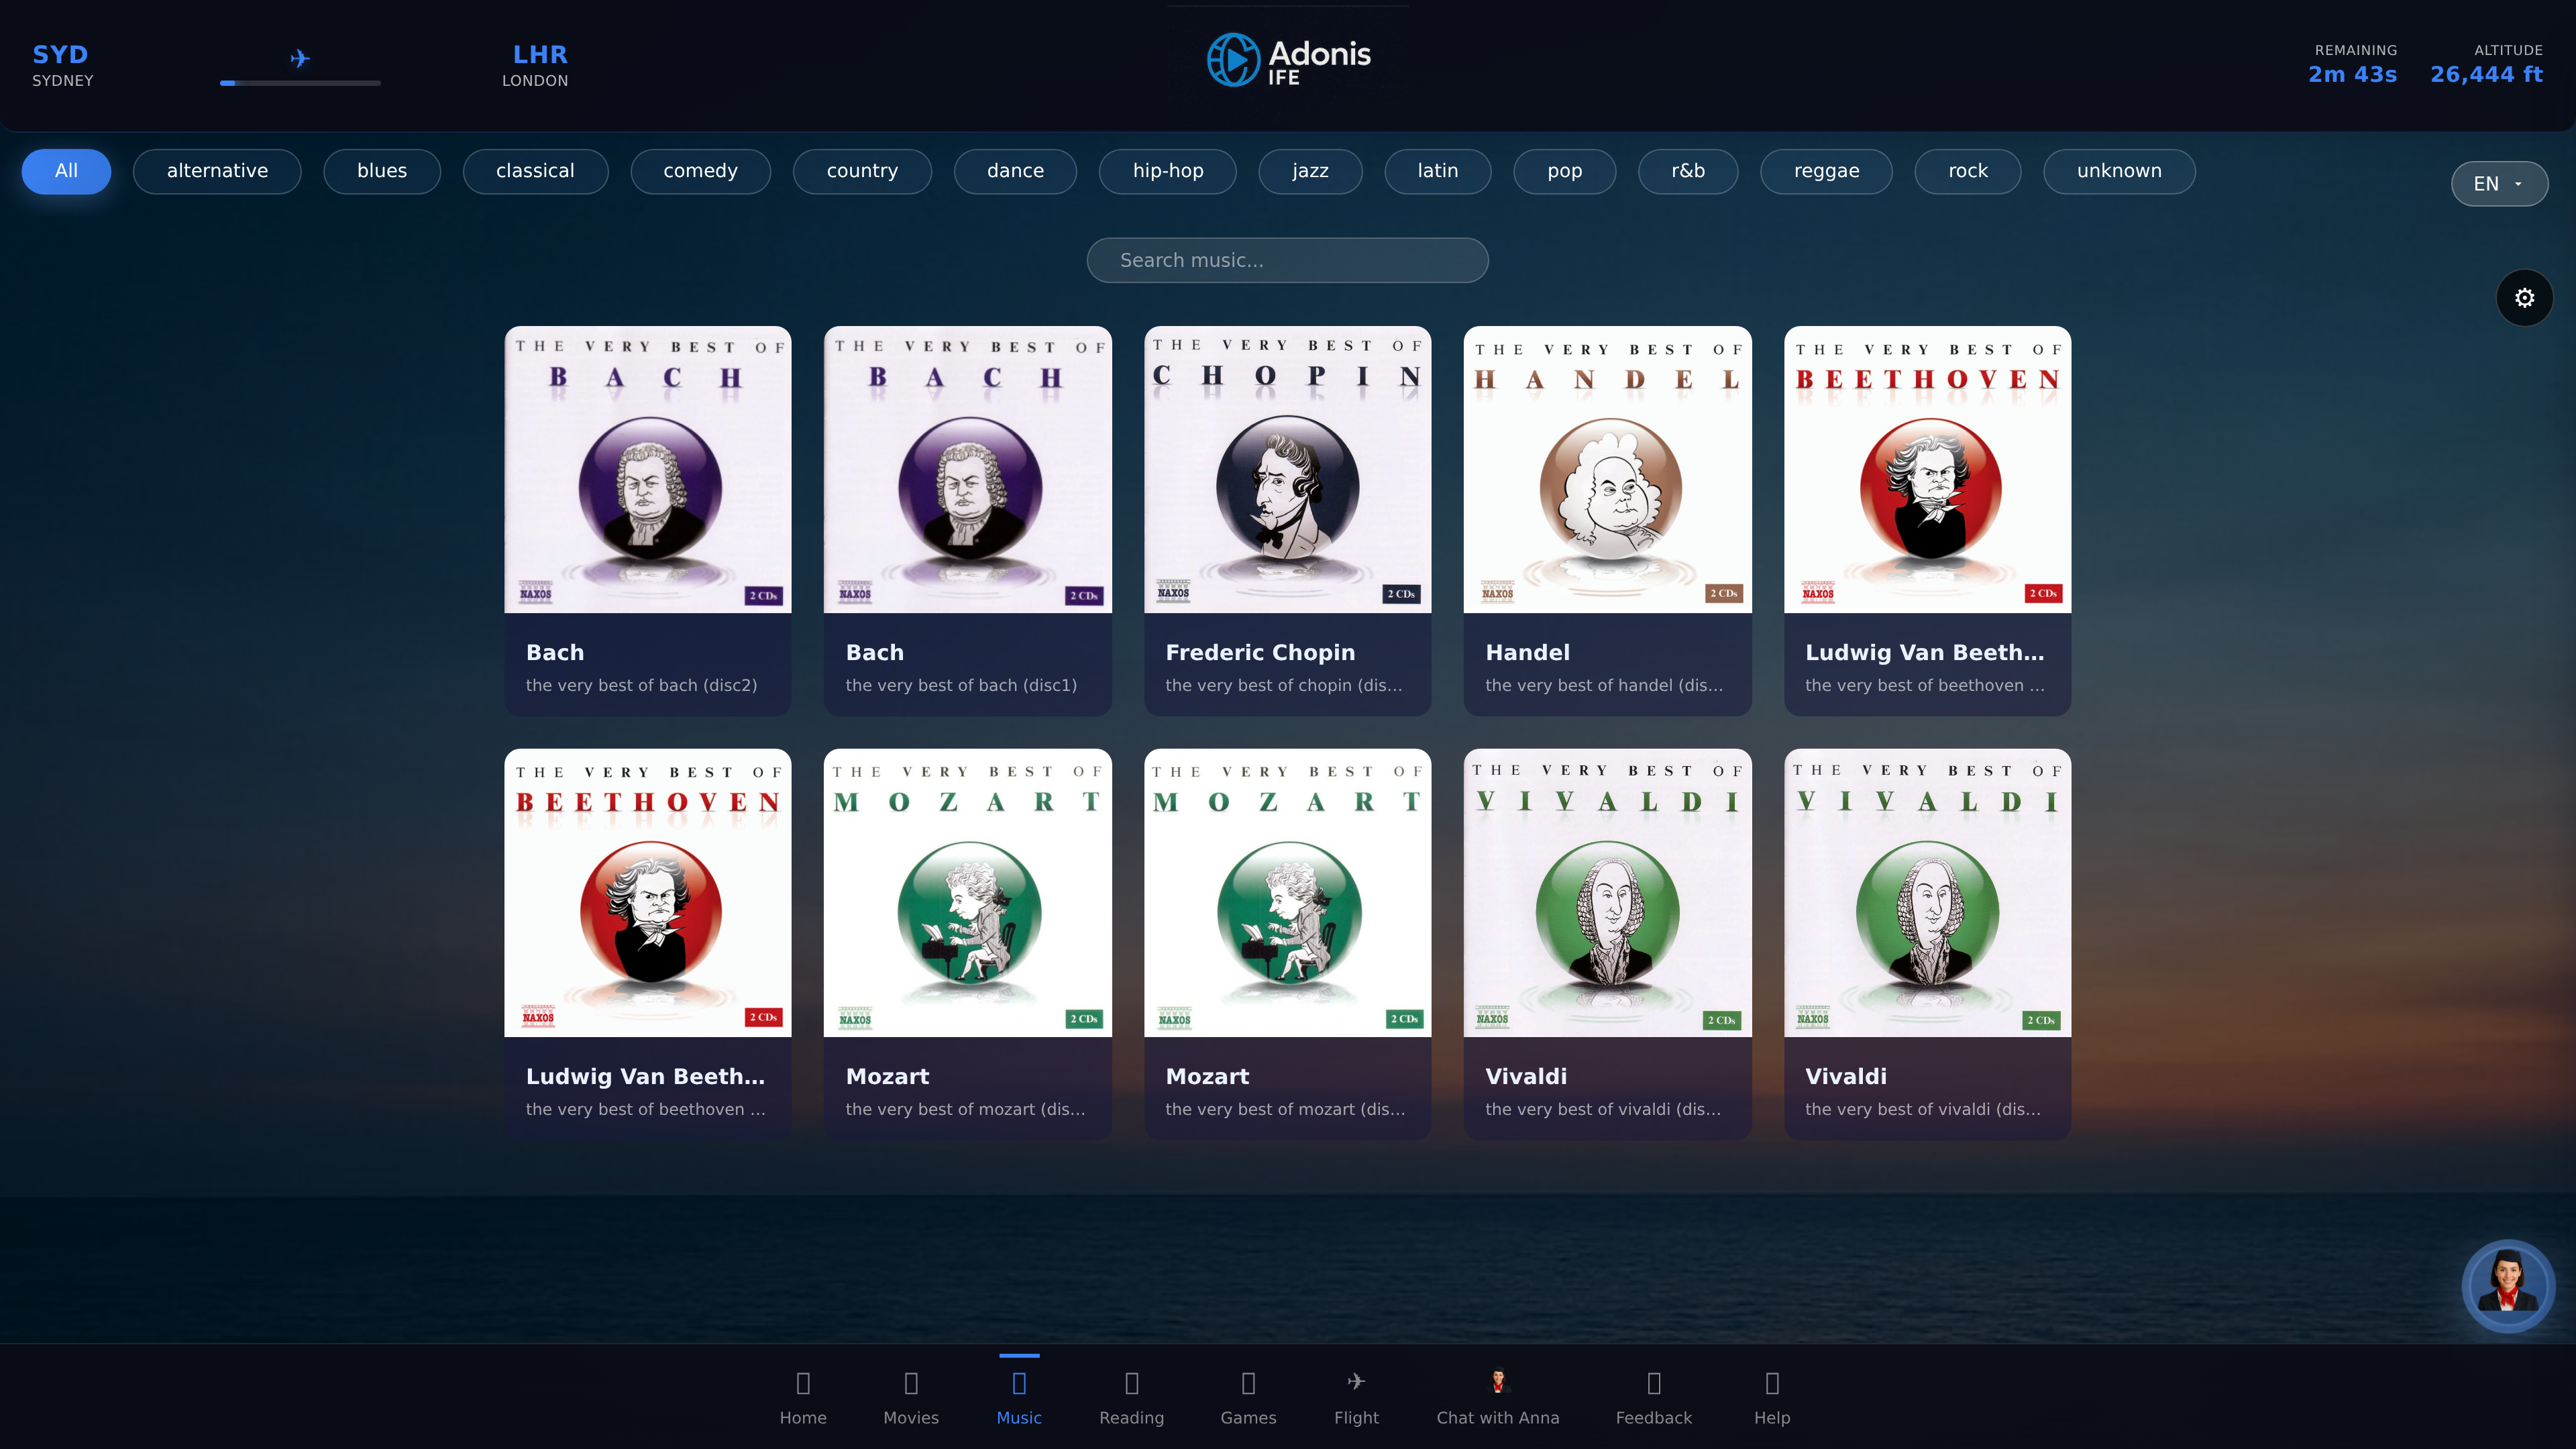
Task: Open Help in bottom navigation
Action: (x=1771, y=1397)
